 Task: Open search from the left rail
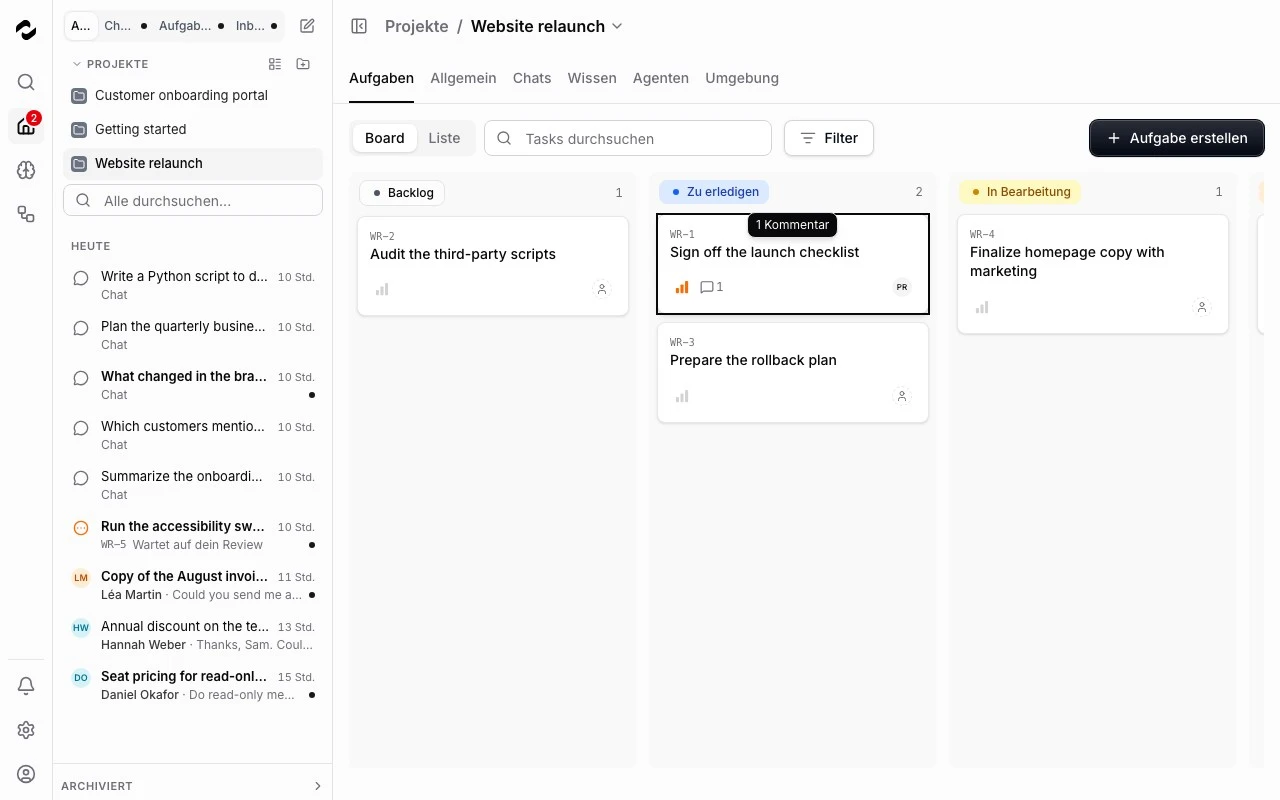tap(26, 82)
